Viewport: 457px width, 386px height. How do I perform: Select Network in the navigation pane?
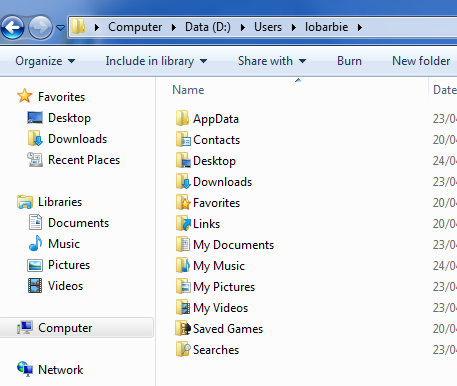[x=61, y=370]
